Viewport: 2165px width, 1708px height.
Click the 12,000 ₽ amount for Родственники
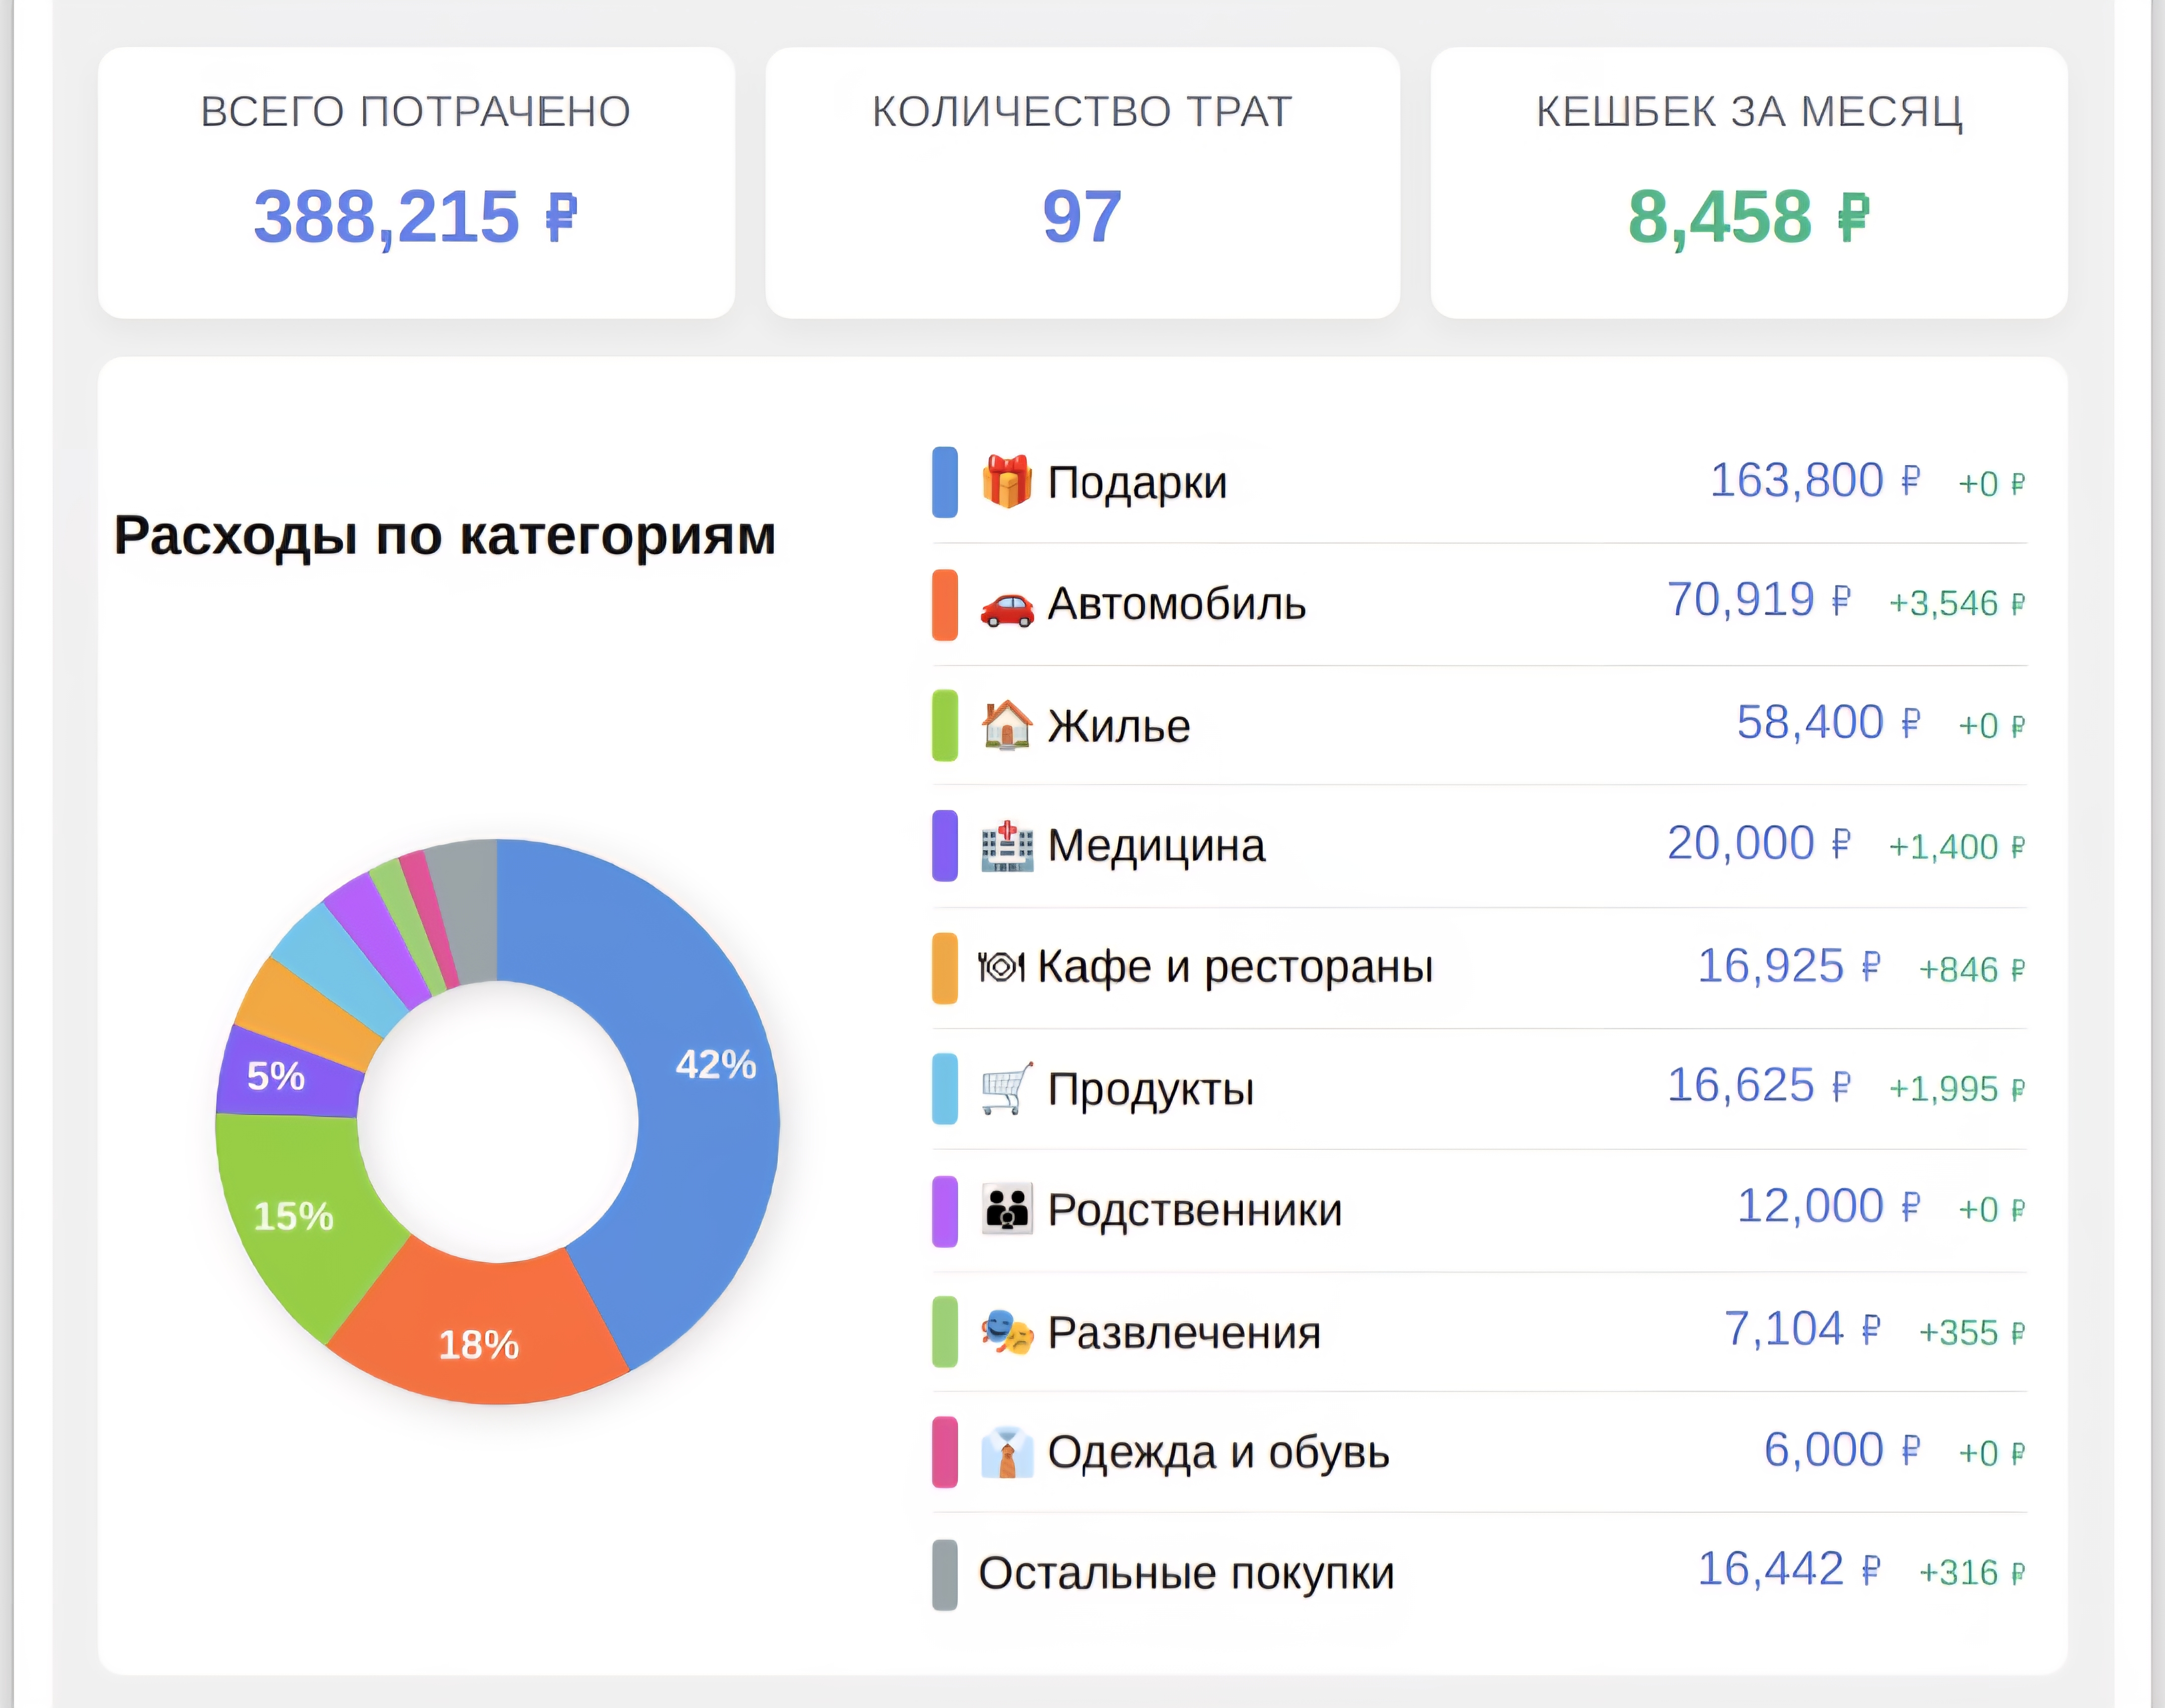click(1829, 1206)
